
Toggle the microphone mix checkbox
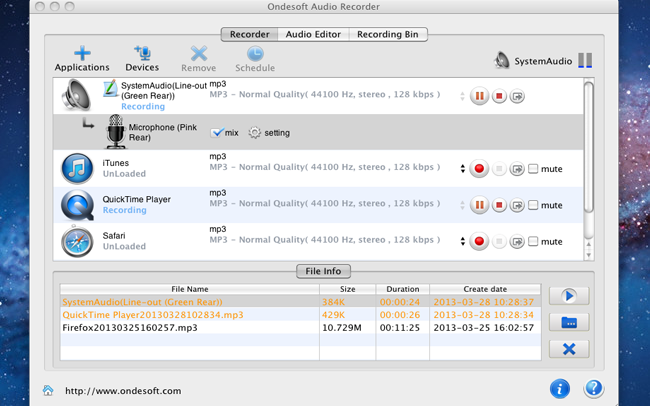coord(217,133)
